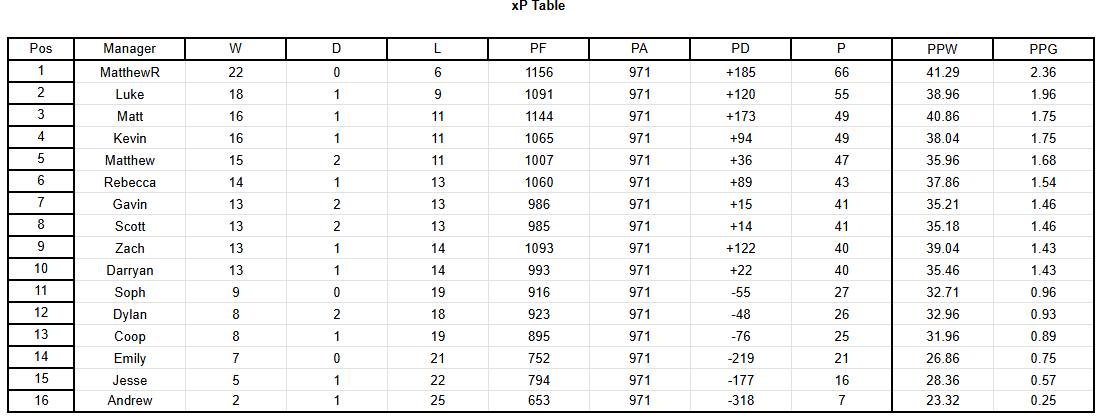The width and height of the screenshot is (1100, 418).
Task: Click Soph's losses value 19
Action: click(437, 292)
